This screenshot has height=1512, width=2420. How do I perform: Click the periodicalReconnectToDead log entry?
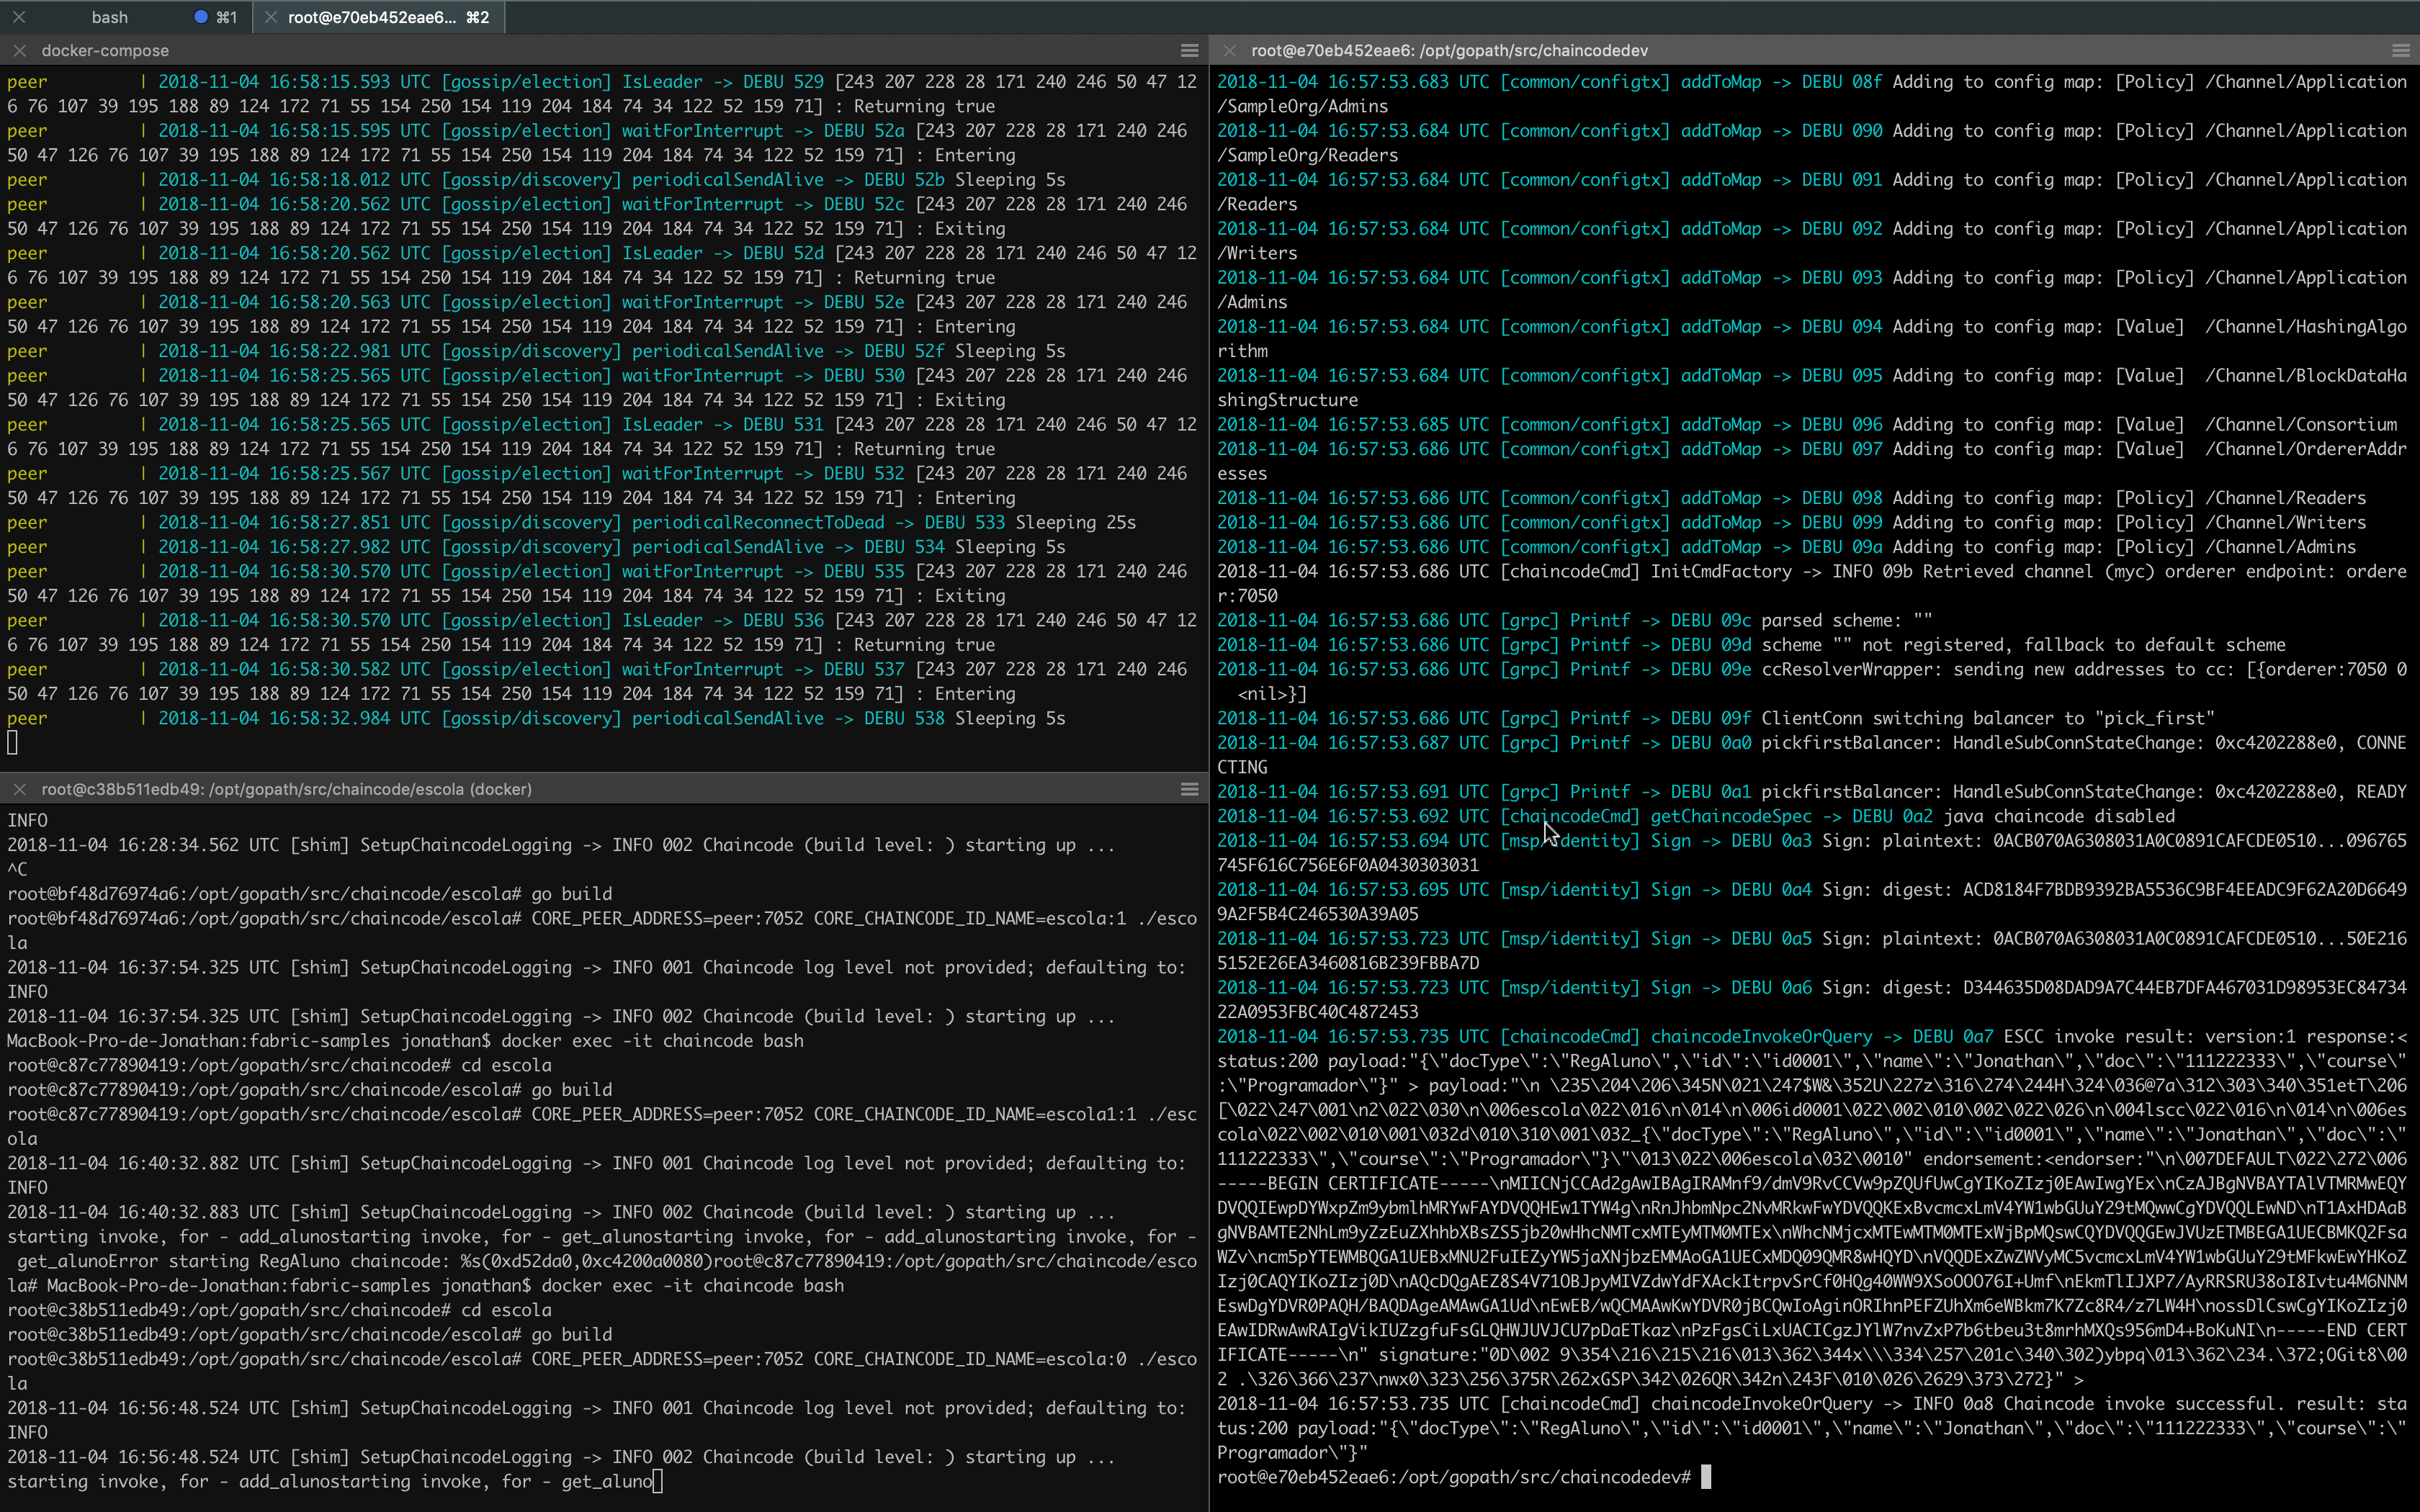(757, 522)
